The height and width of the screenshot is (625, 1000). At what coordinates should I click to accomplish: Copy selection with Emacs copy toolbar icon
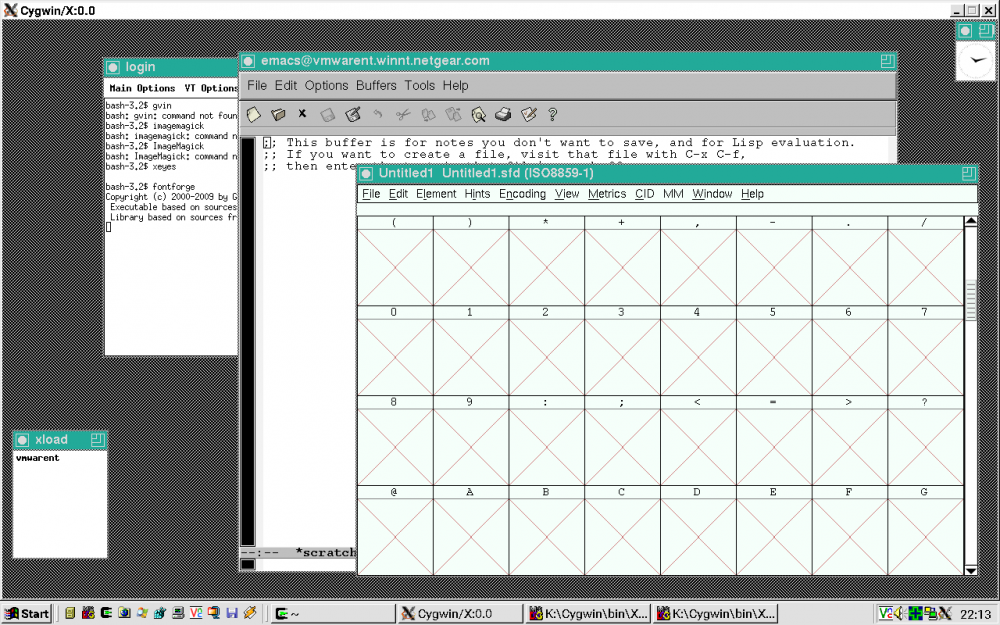(x=427, y=114)
